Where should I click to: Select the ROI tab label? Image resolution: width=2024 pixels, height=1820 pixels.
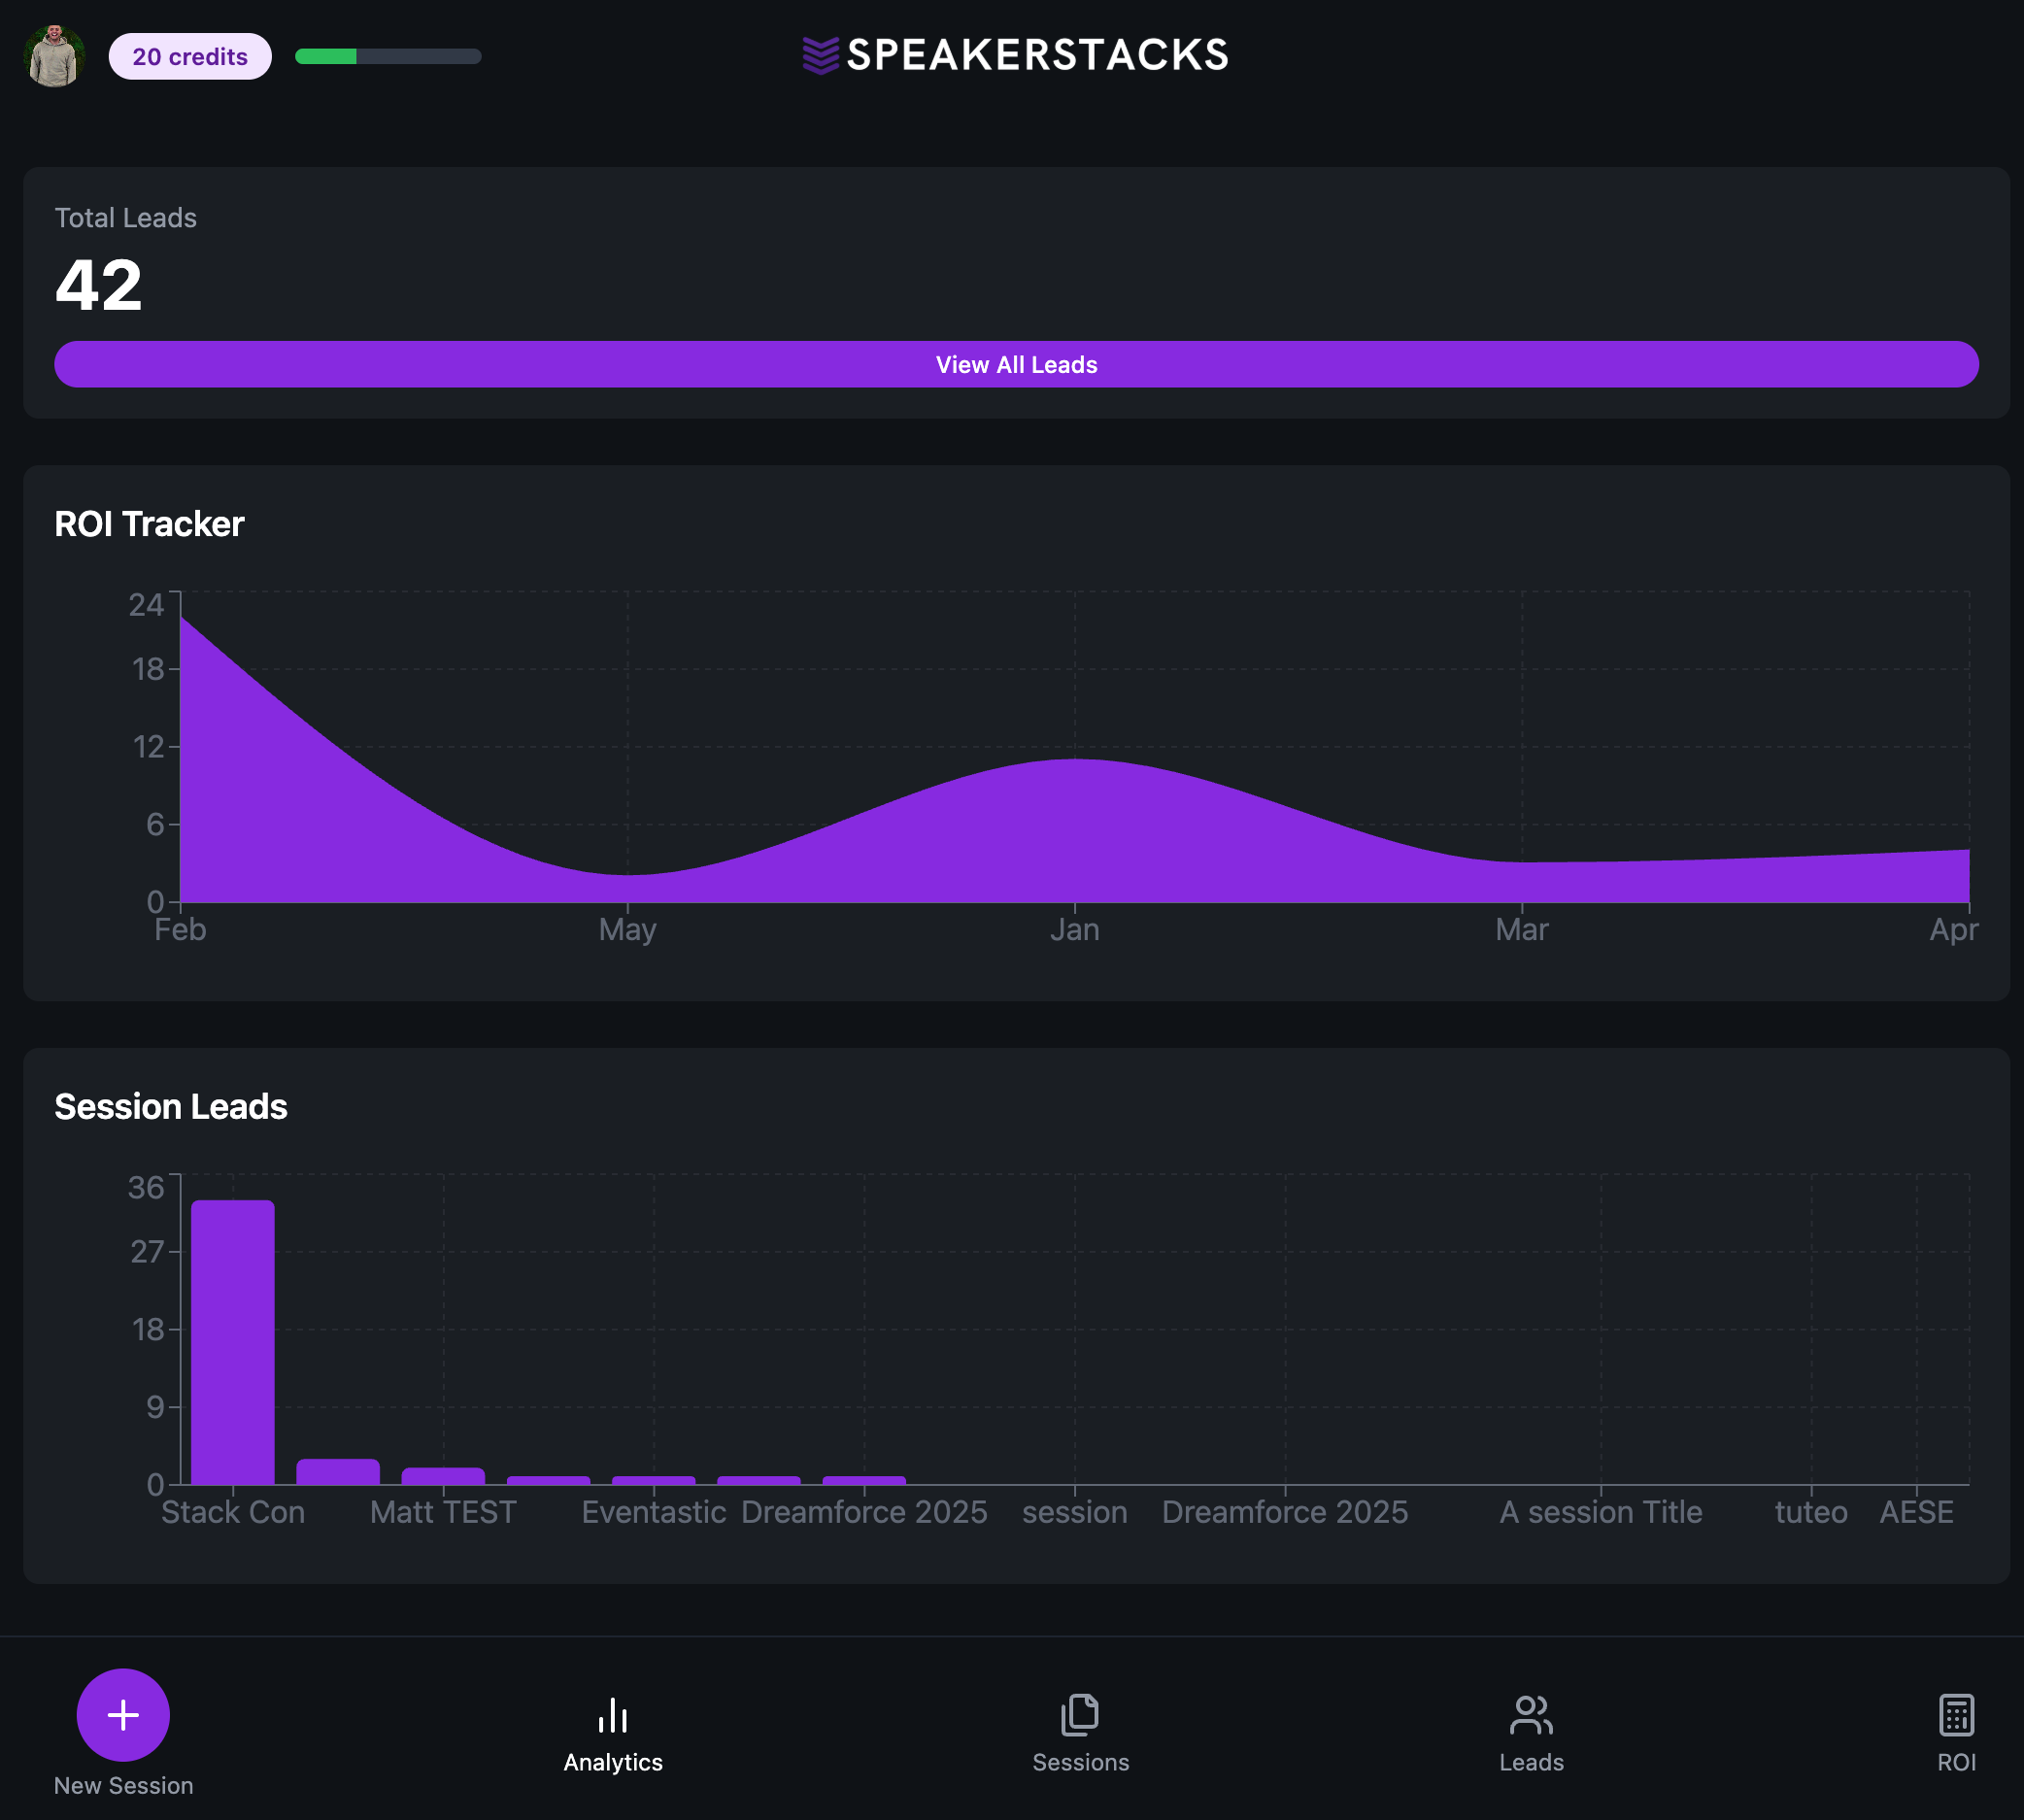(1956, 1761)
